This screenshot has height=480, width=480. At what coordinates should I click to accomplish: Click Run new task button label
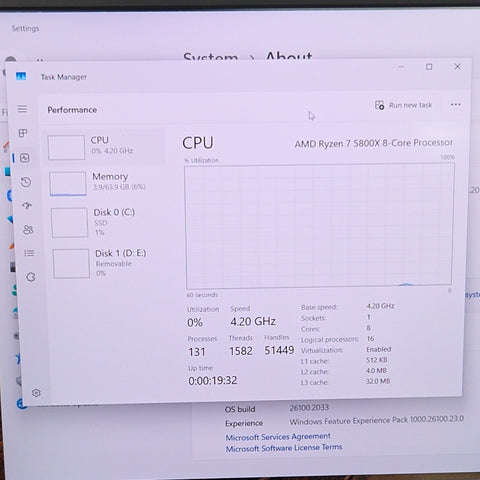click(x=410, y=105)
